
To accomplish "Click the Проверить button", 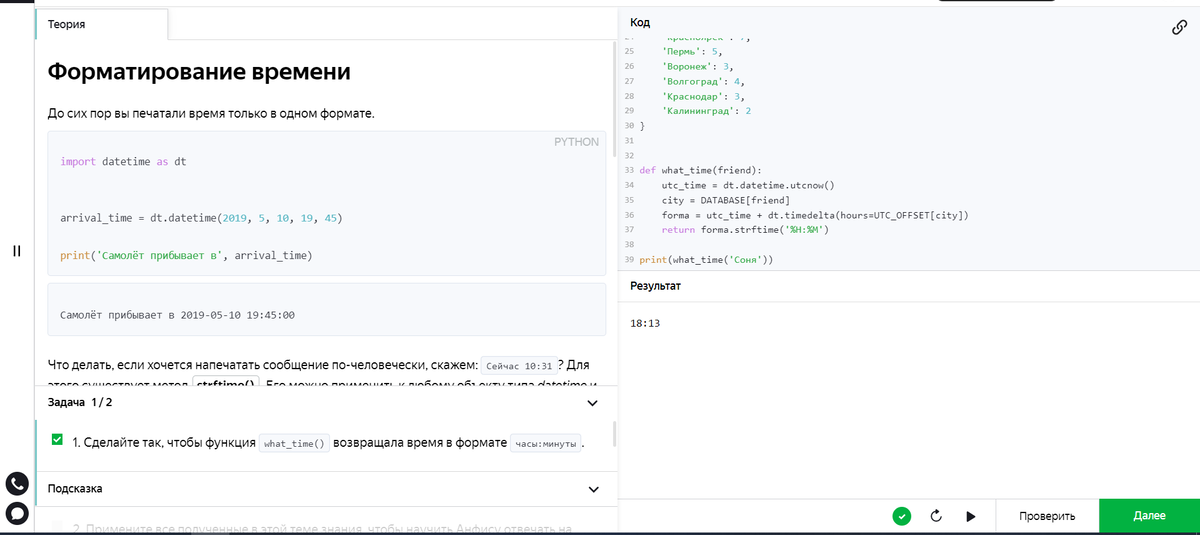I will pos(1047,516).
